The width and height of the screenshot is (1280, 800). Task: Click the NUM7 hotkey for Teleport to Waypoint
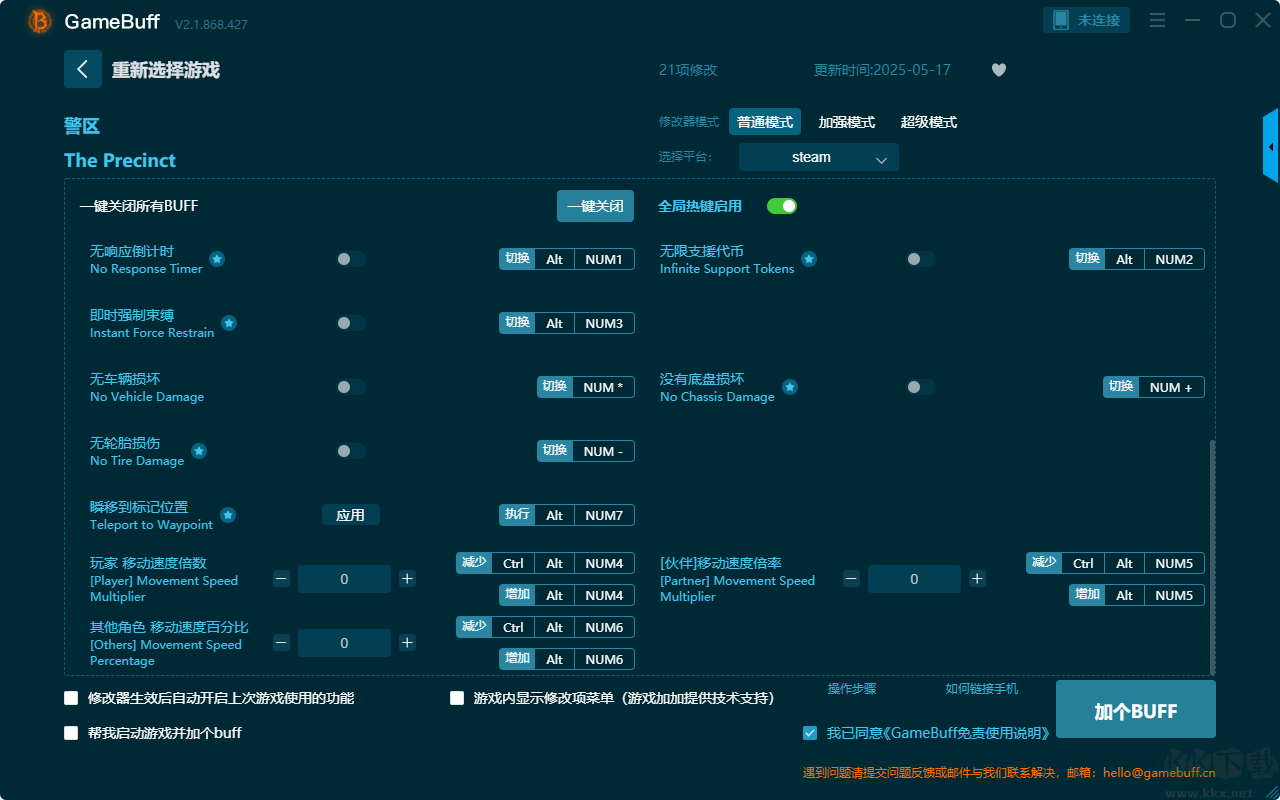[604, 515]
